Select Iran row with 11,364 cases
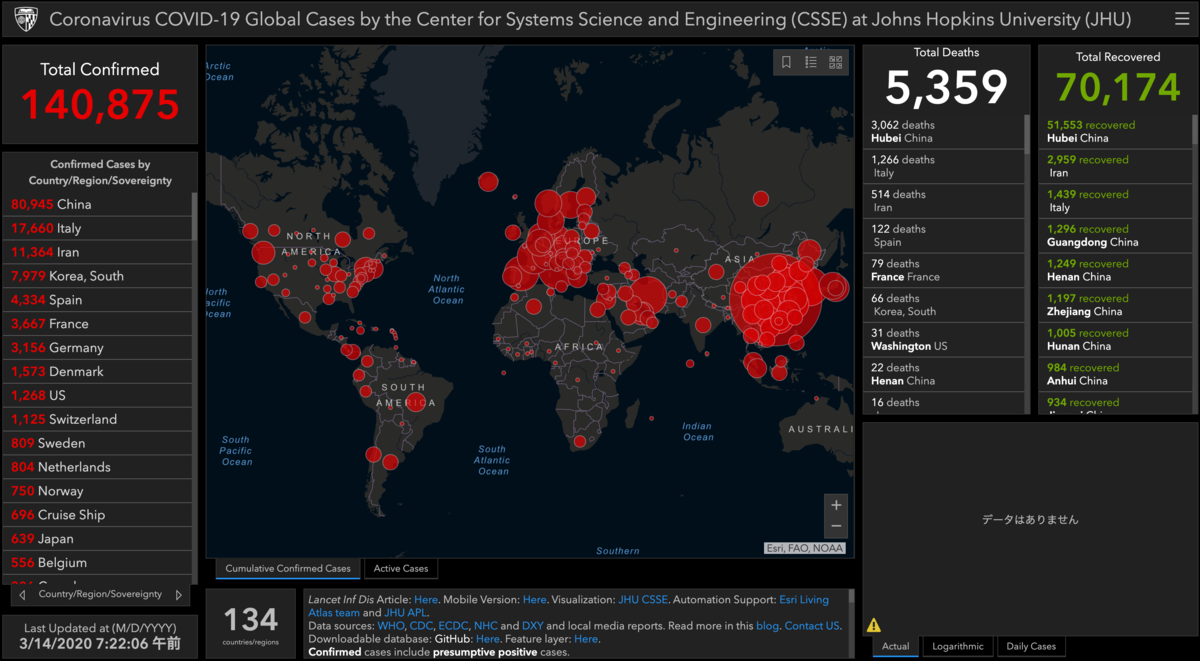 click(x=97, y=252)
